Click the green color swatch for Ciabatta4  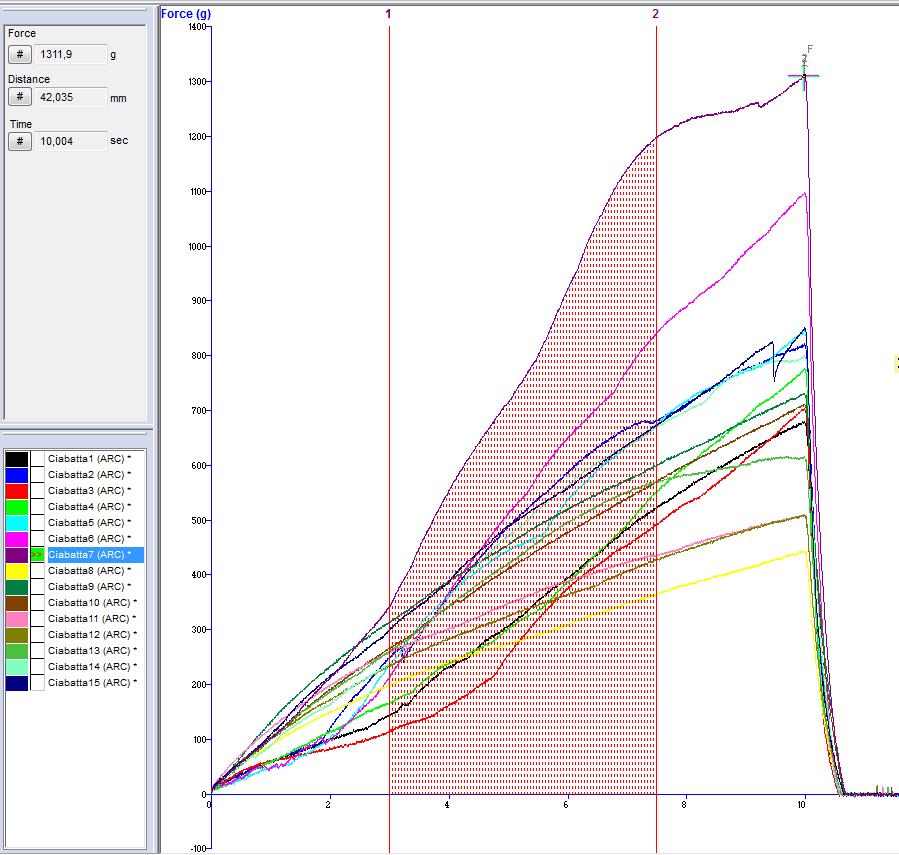click(17, 507)
